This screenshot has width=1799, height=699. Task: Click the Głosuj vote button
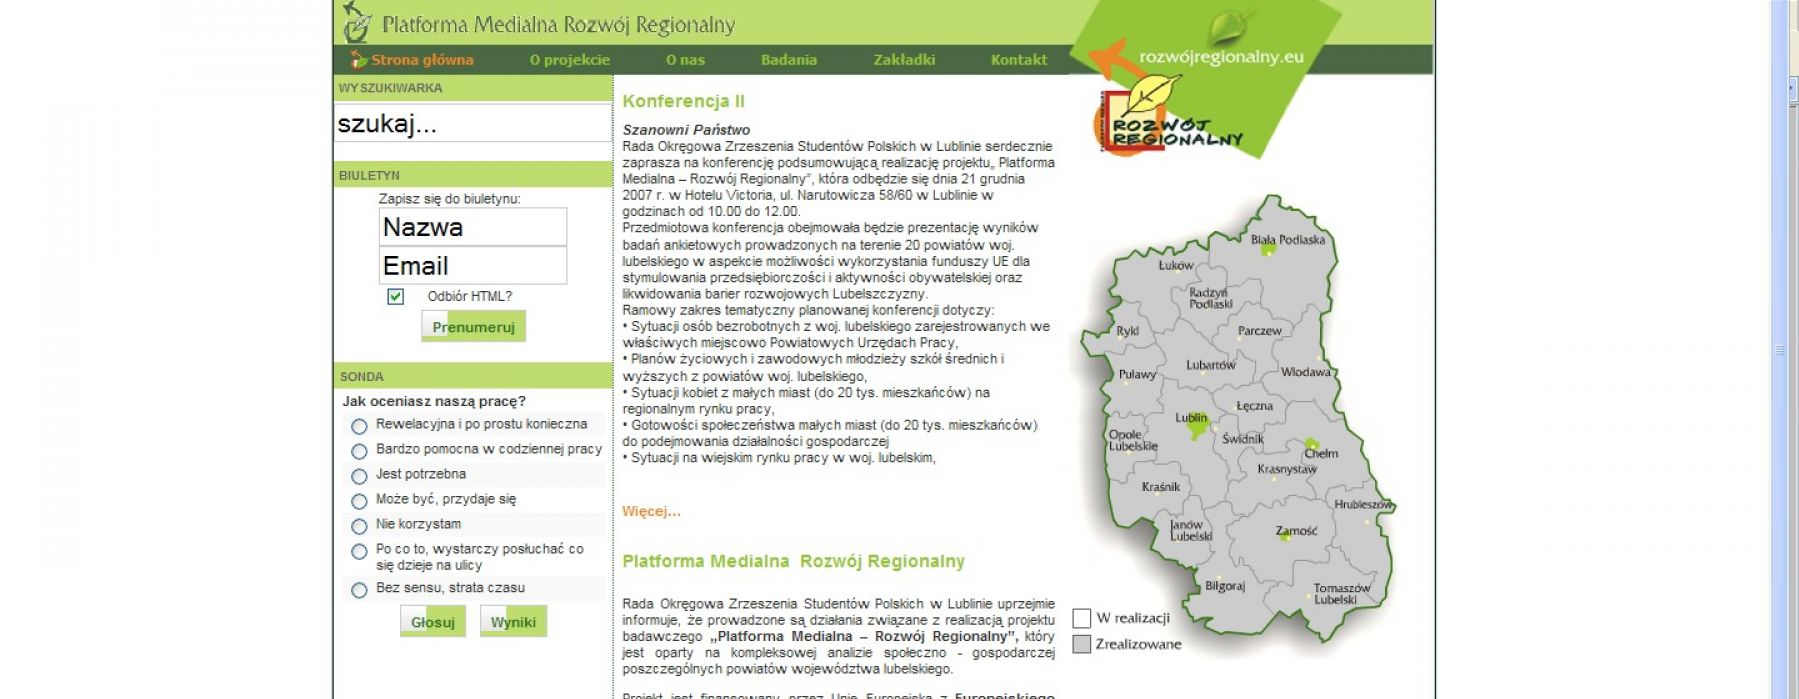[433, 622]
